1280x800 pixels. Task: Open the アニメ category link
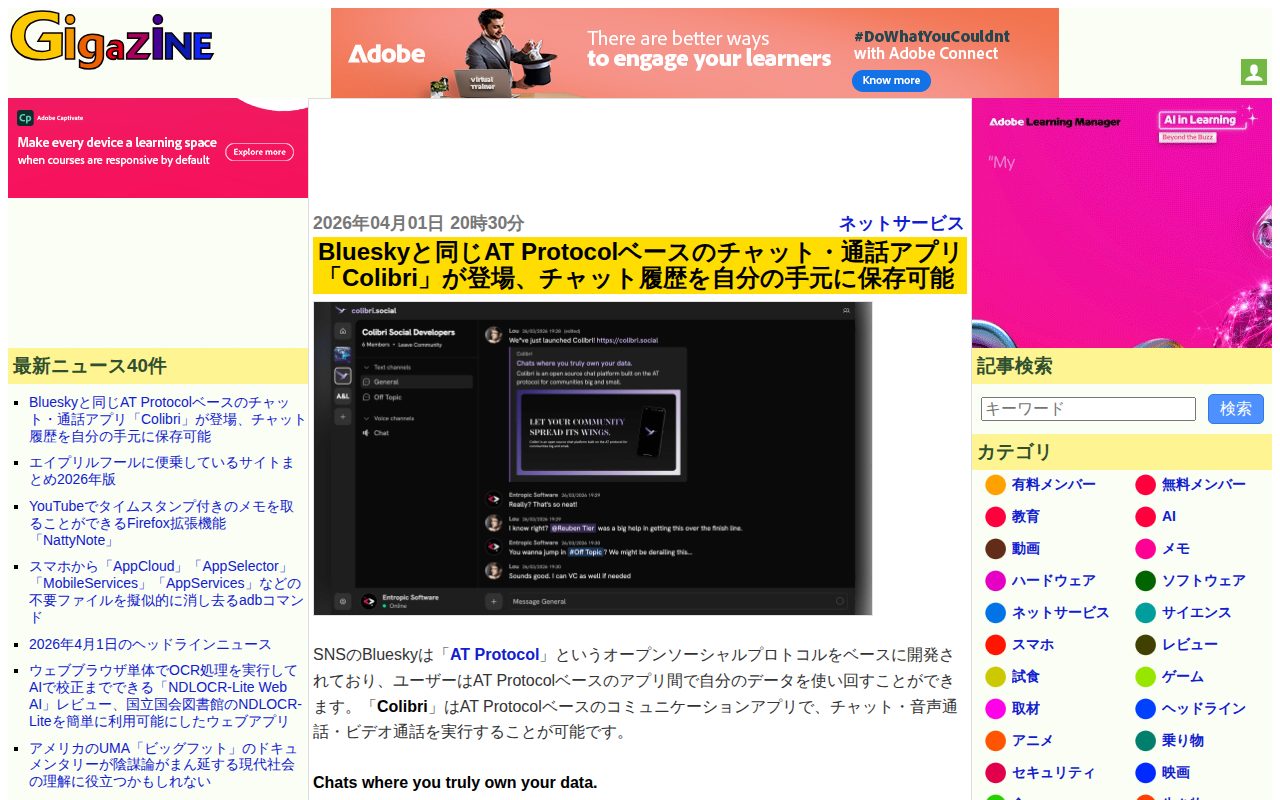pos(1033,741)
